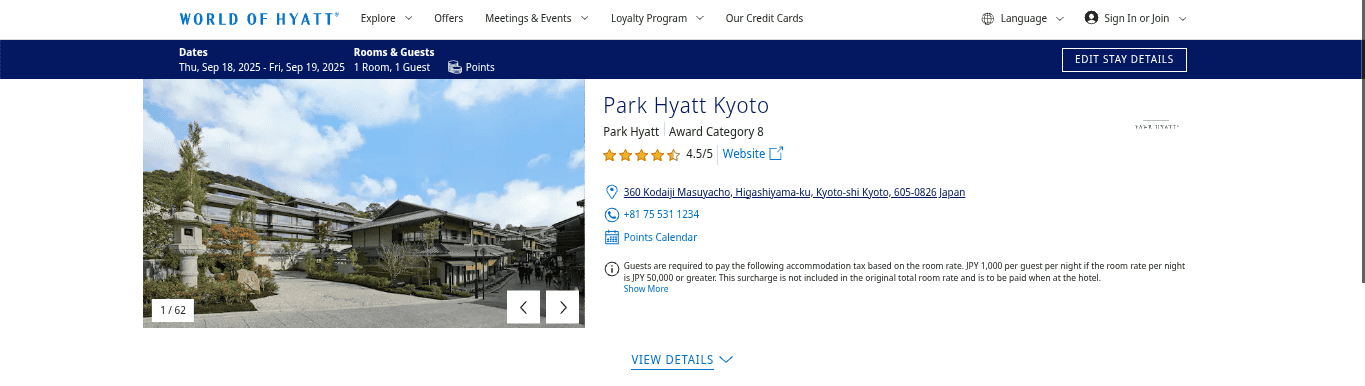
Task: Click the View Details chevron arrow
Action: point(726,360)
